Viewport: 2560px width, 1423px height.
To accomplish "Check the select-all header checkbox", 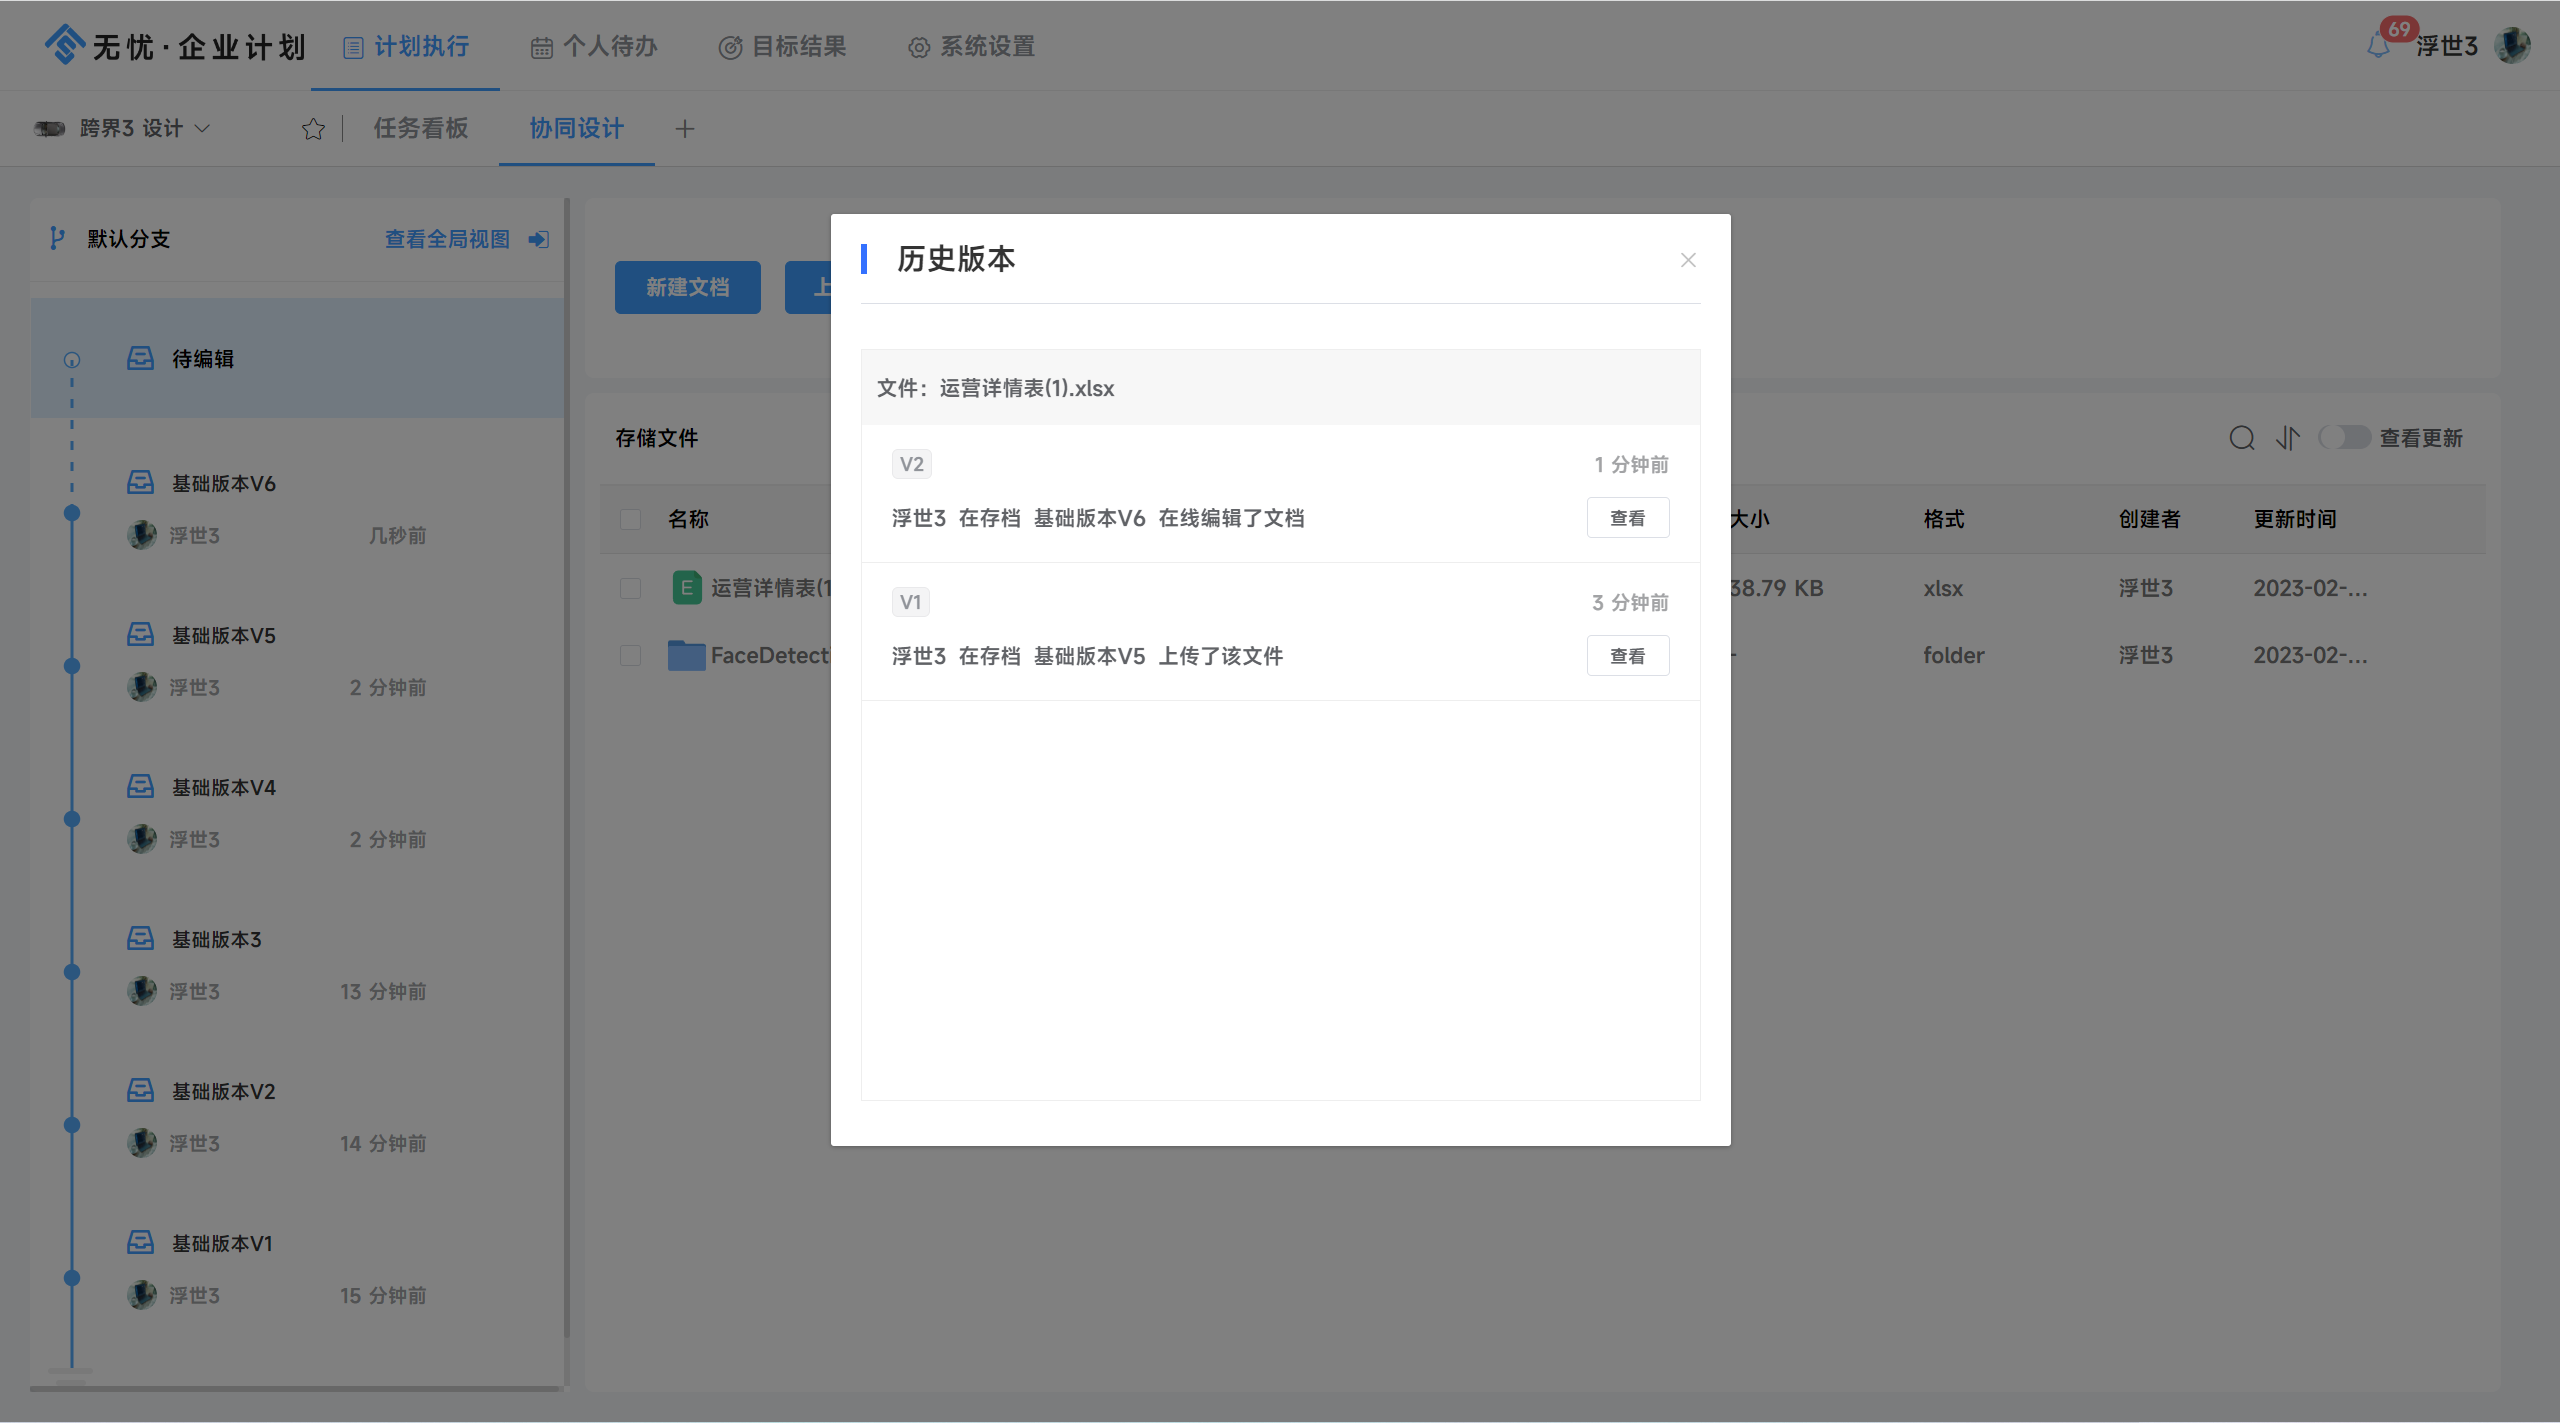I will pyautogui.click(x=630, y=519).
